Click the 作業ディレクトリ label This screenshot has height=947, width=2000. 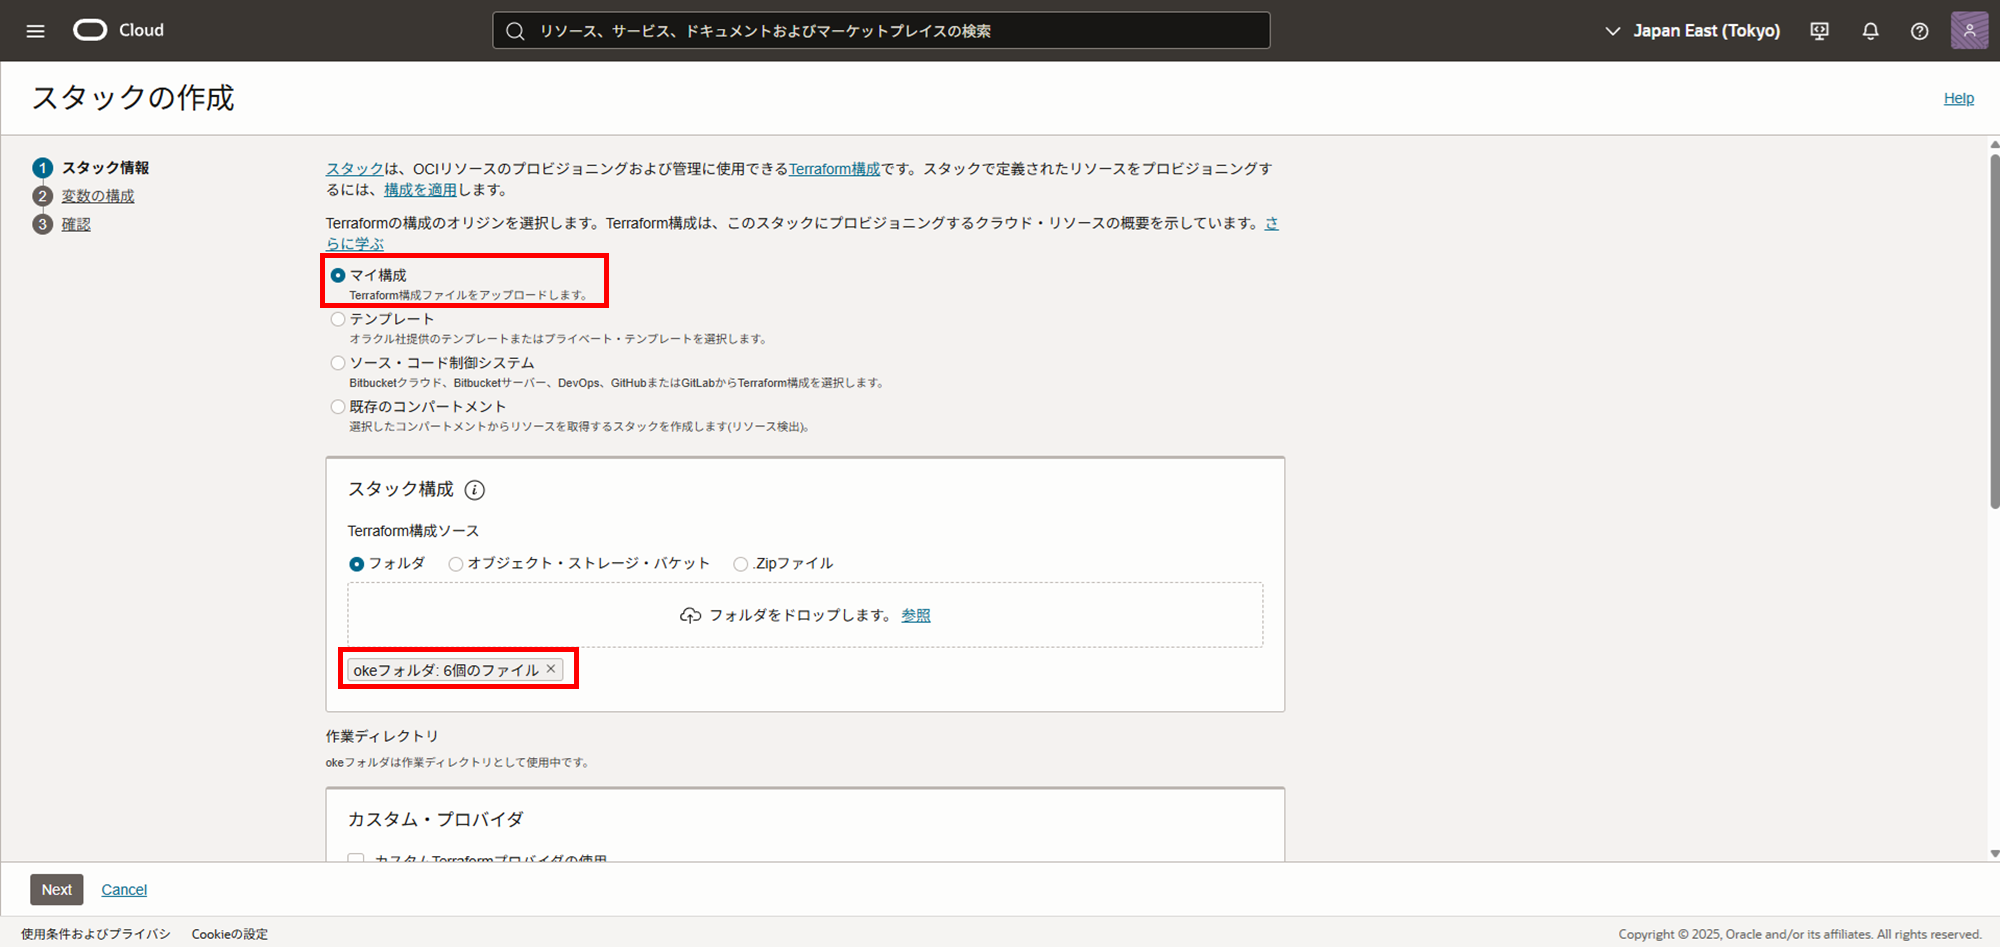coord(382,736)
